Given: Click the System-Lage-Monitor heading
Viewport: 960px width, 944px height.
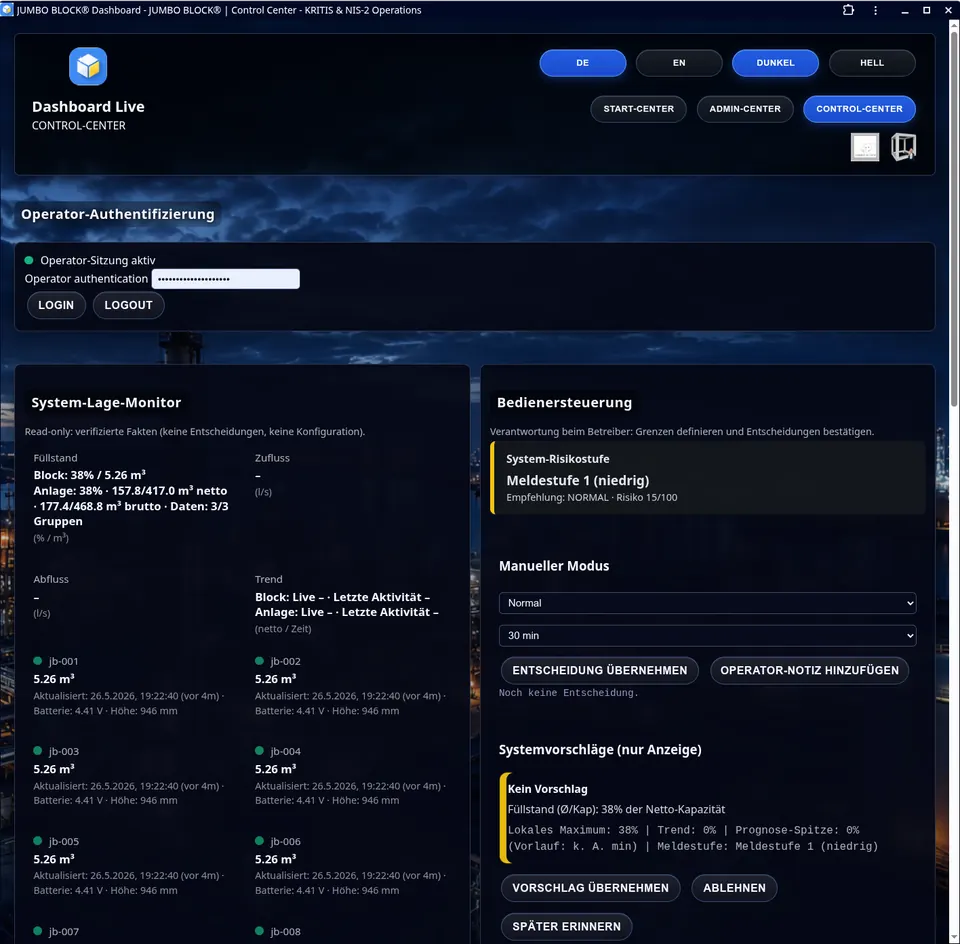Looking at the screenshot, I should pyautogui.click(x=106, y=403).
